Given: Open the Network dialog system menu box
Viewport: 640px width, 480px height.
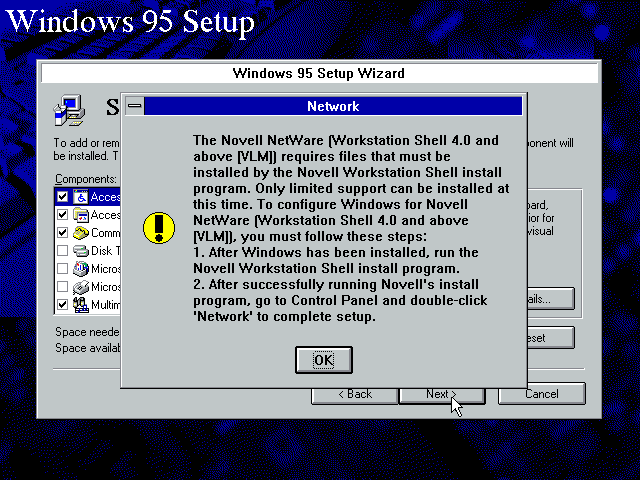Looking at the screenshot, I should [x=134, y=106].
